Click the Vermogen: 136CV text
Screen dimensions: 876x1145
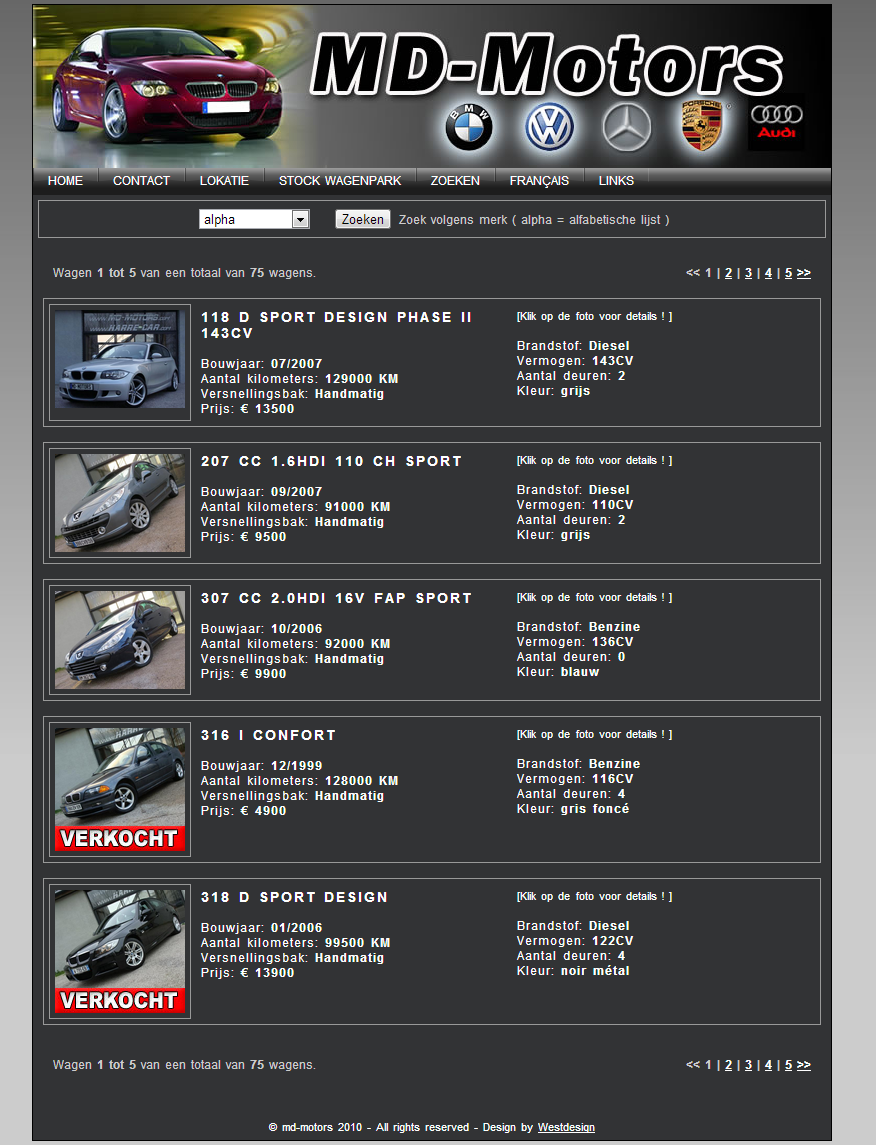(575, 642)
